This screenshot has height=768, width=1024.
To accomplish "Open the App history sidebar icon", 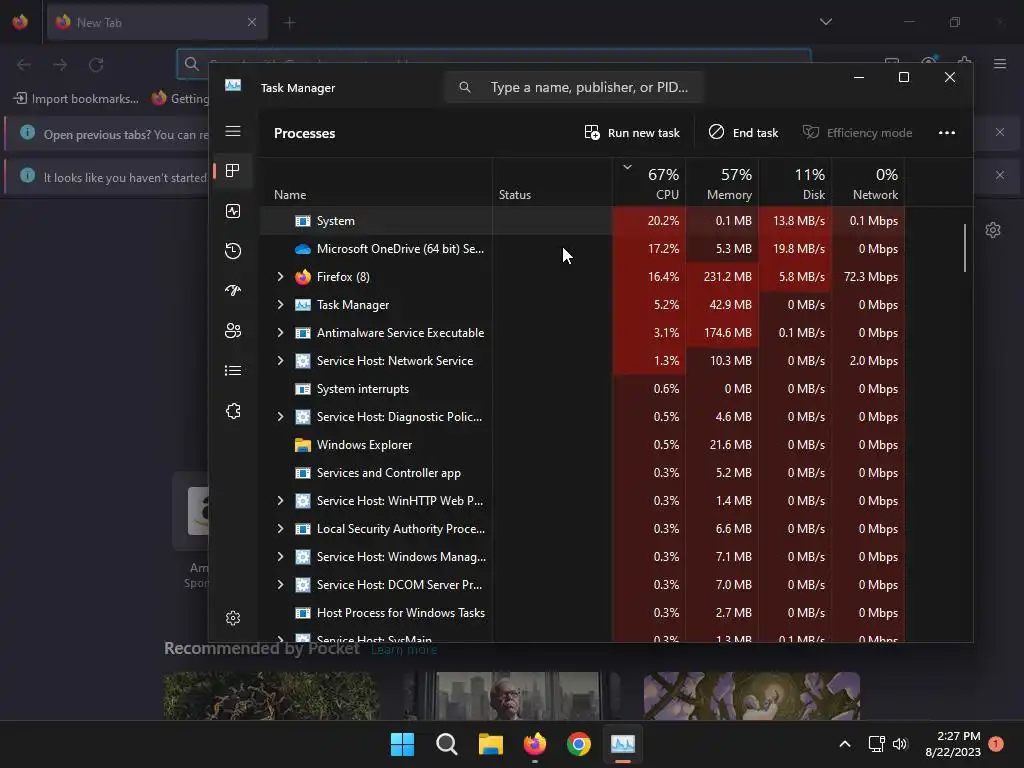I will (233, 251).
